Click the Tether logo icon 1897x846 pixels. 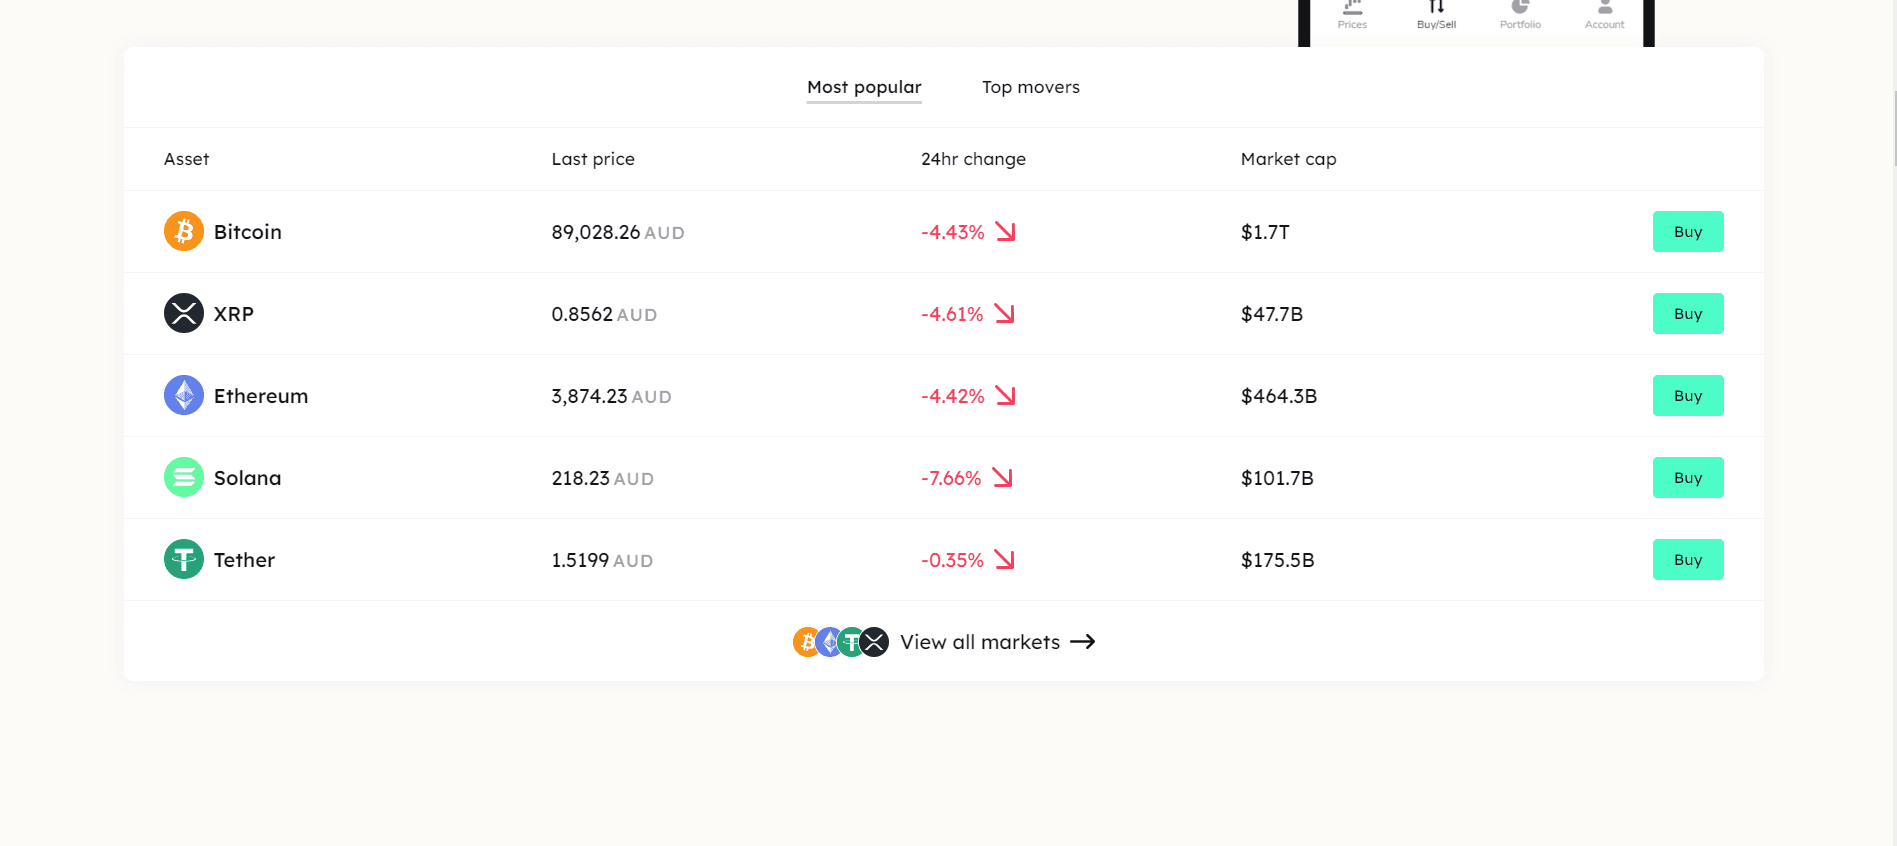pos(184,559)
